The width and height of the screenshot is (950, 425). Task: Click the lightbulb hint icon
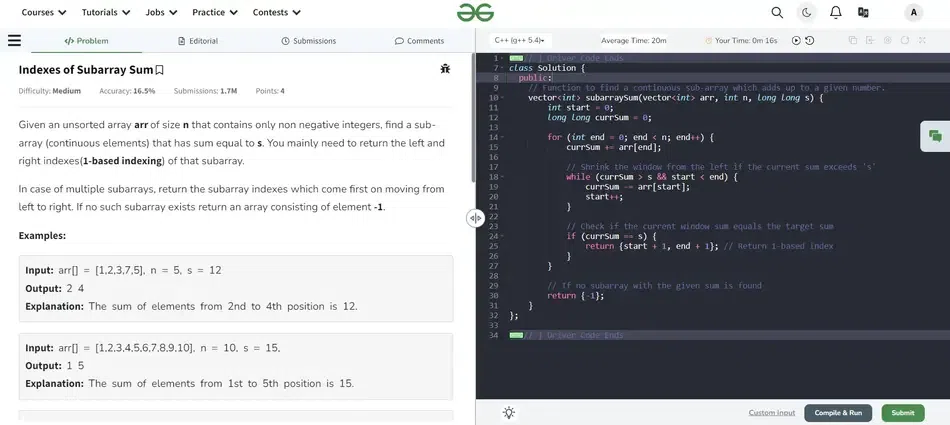pos(509,413)
